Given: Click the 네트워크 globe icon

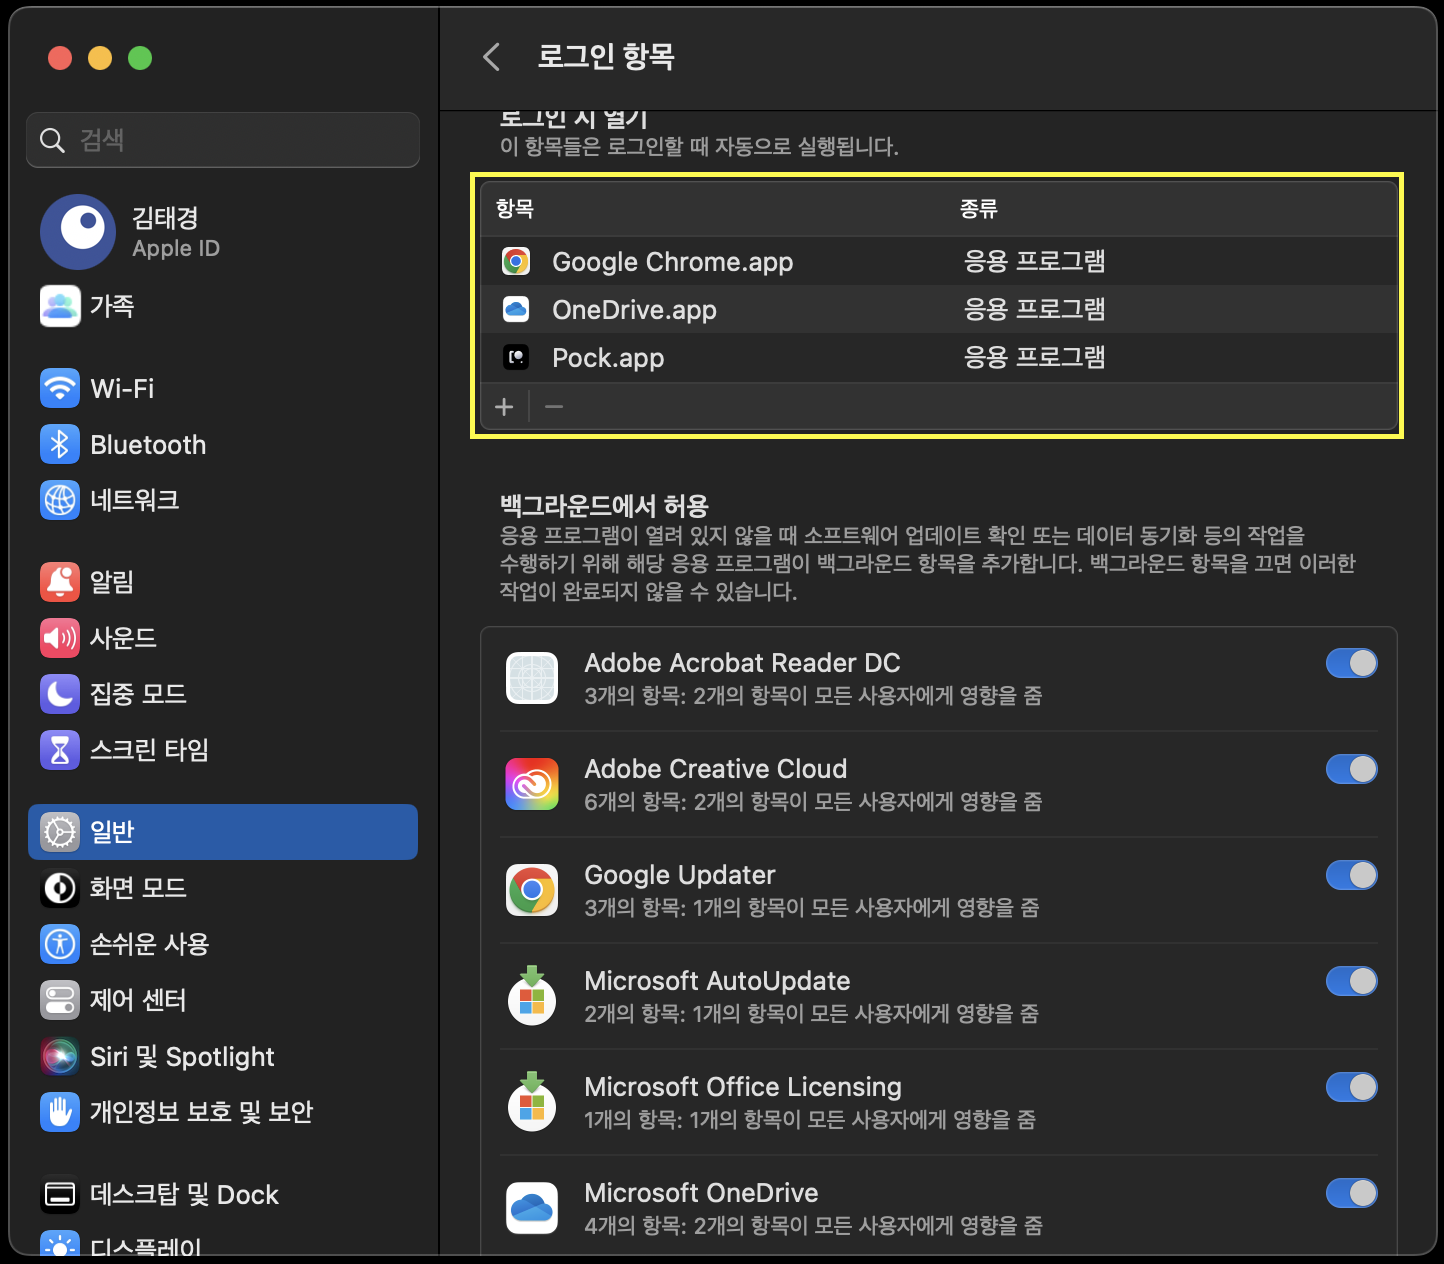Looking at the screenshot, I should click(x=60, y=500).
